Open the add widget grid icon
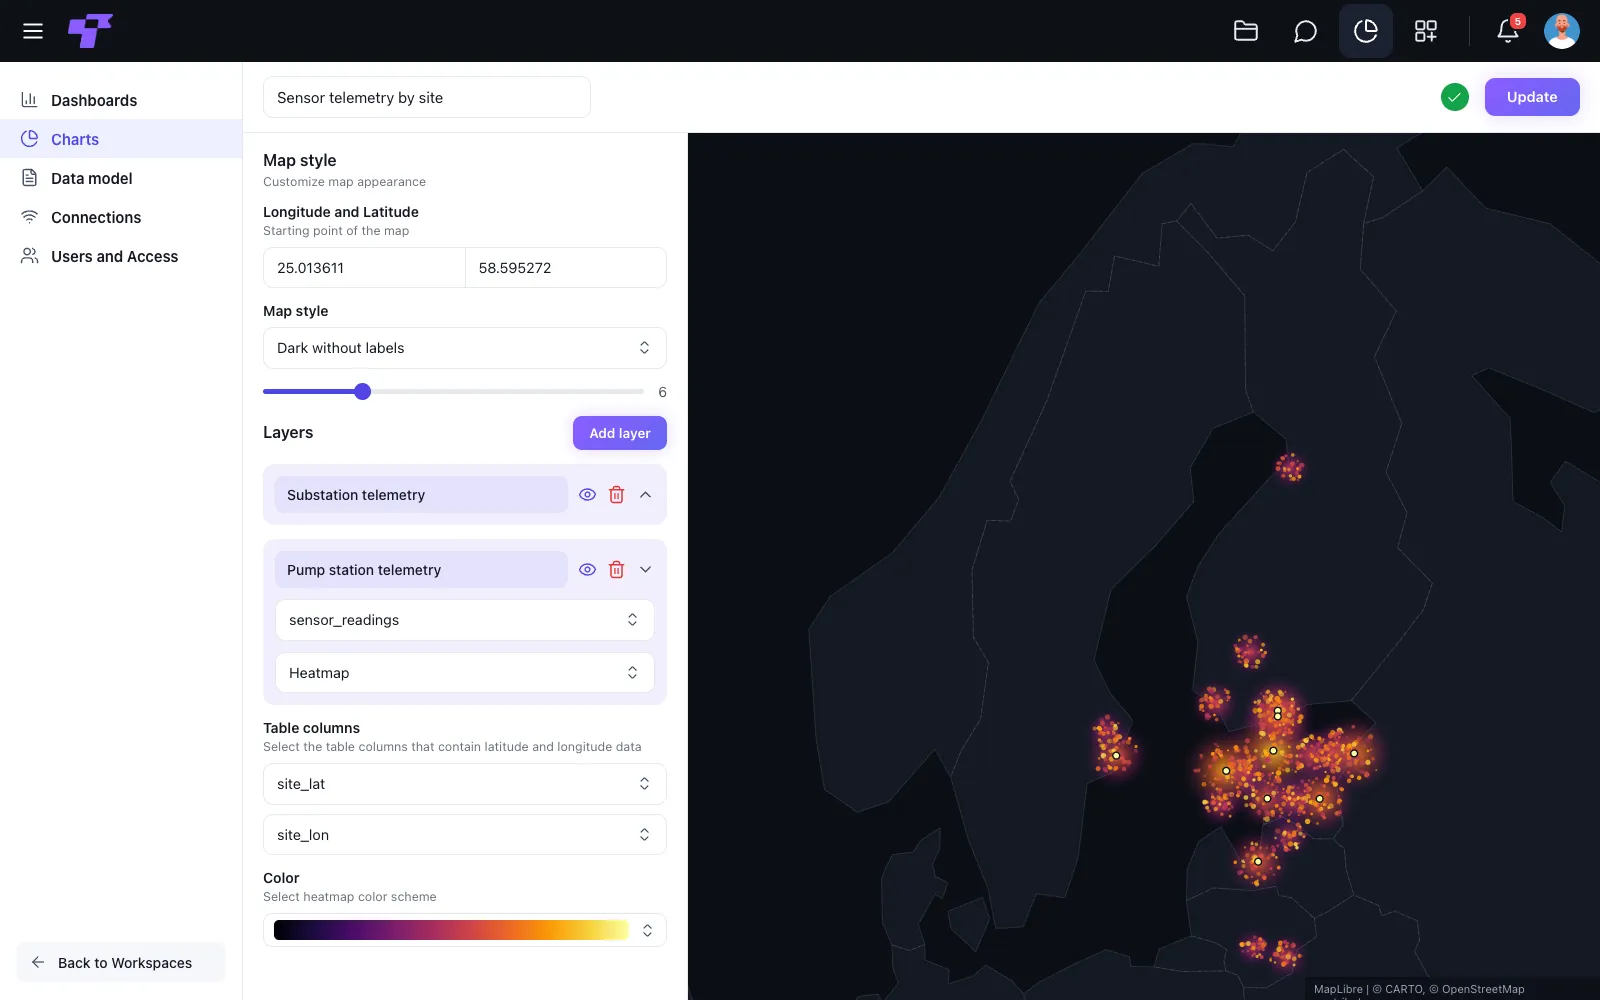The height and width of the screenshot is (1000, 1600). click(1425, 31)
